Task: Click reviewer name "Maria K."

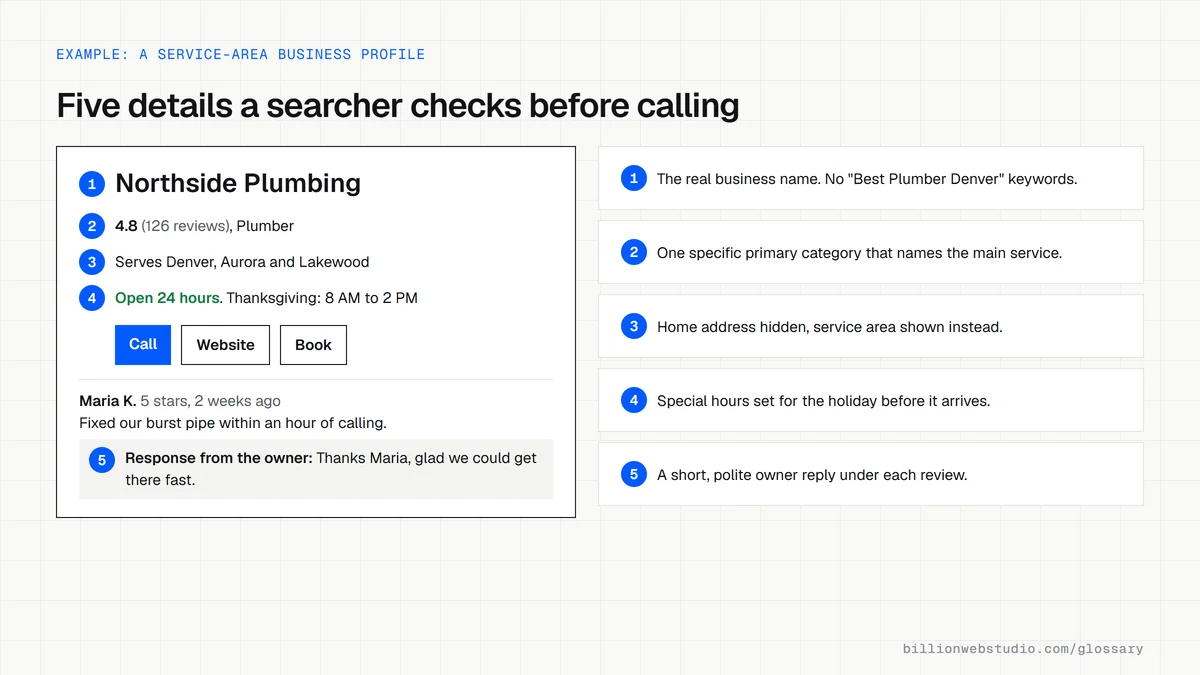Action: click(108, 401)
